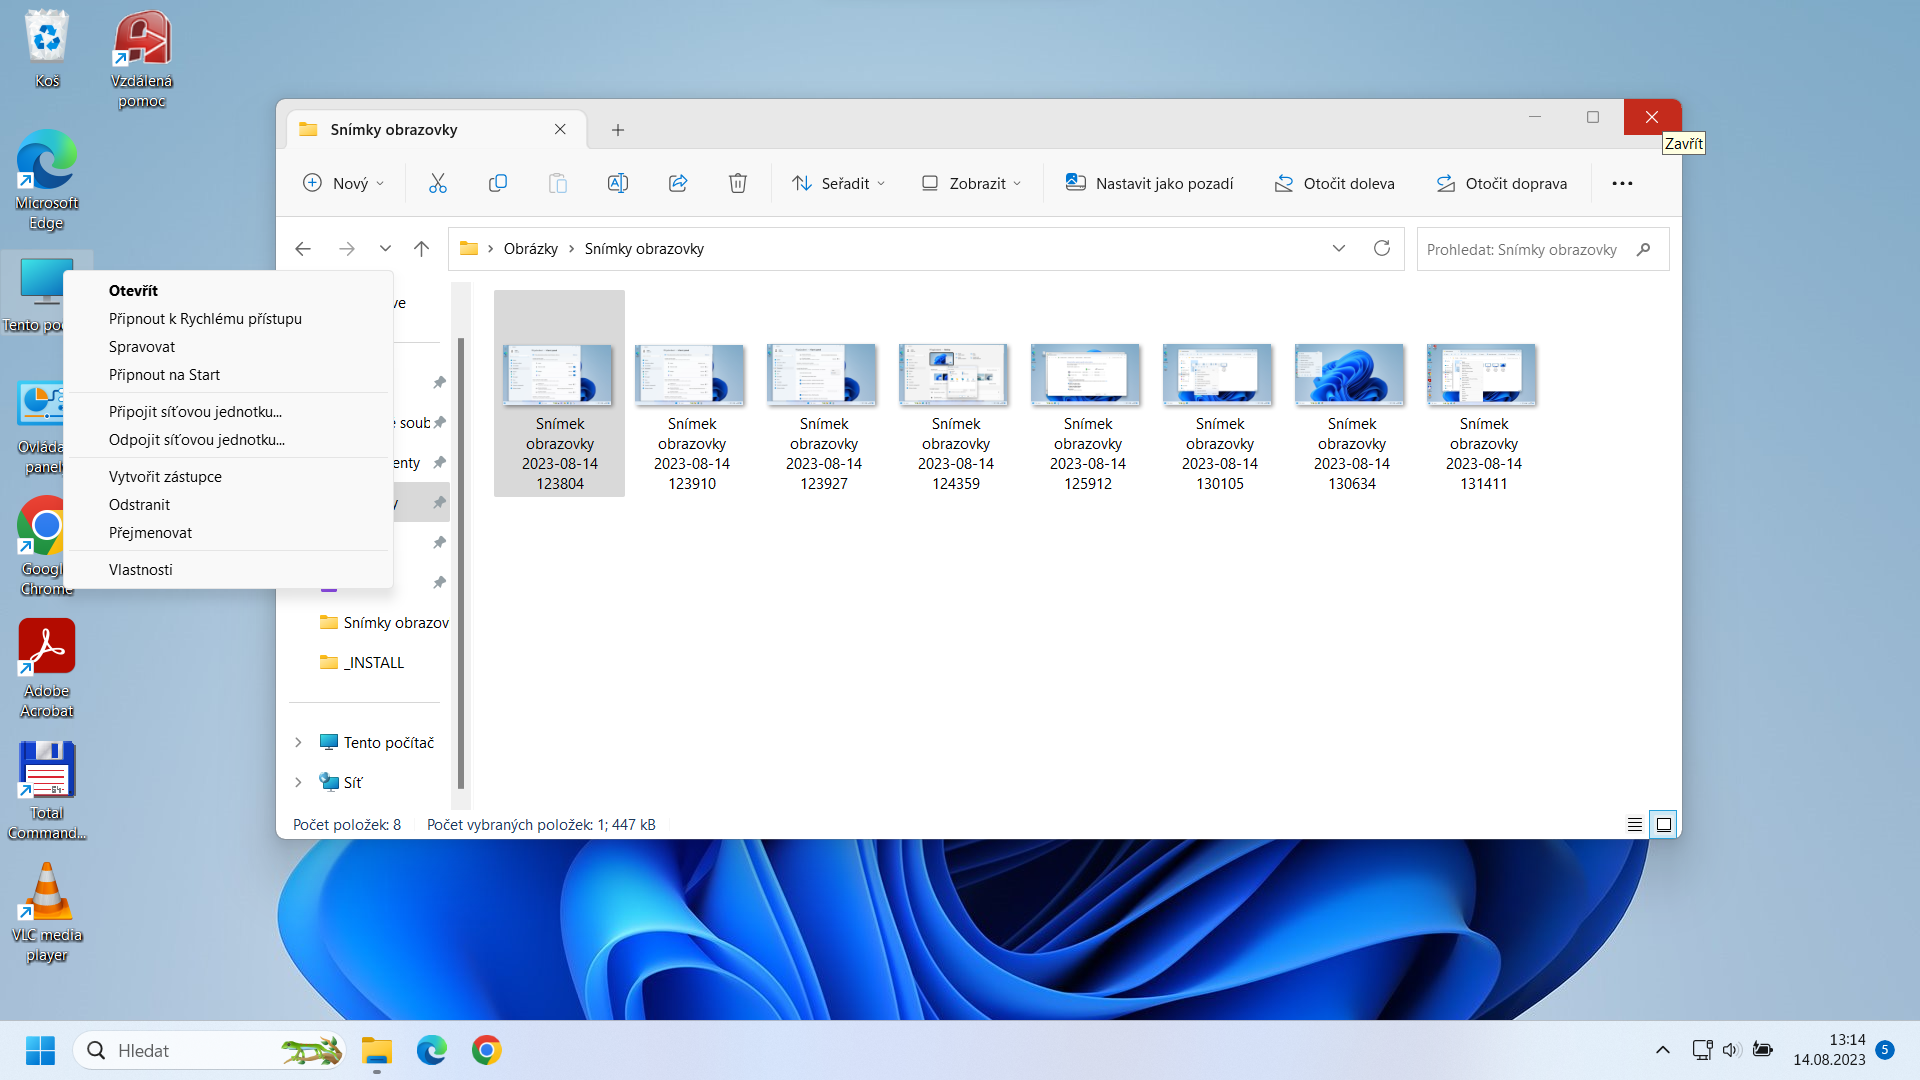Select Přejmenovat from the context menu
The width and height of the screenshot is (1920, 1080).
coord(150,533)
